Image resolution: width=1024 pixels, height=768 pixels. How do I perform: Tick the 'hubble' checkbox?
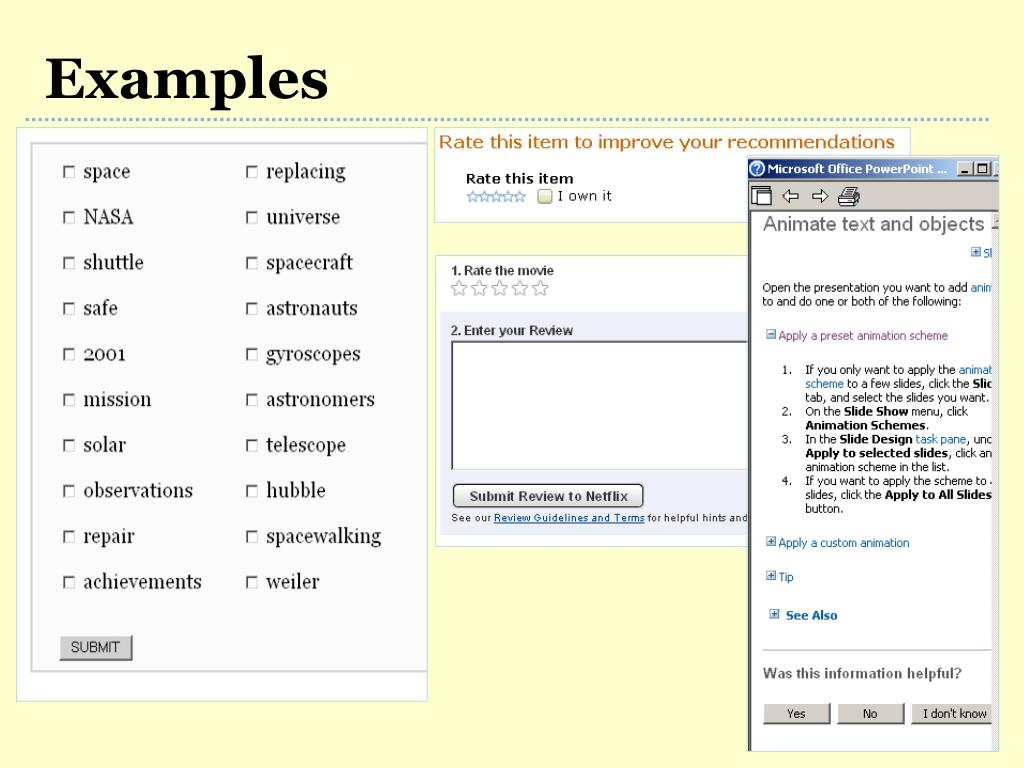click(251, 491)
